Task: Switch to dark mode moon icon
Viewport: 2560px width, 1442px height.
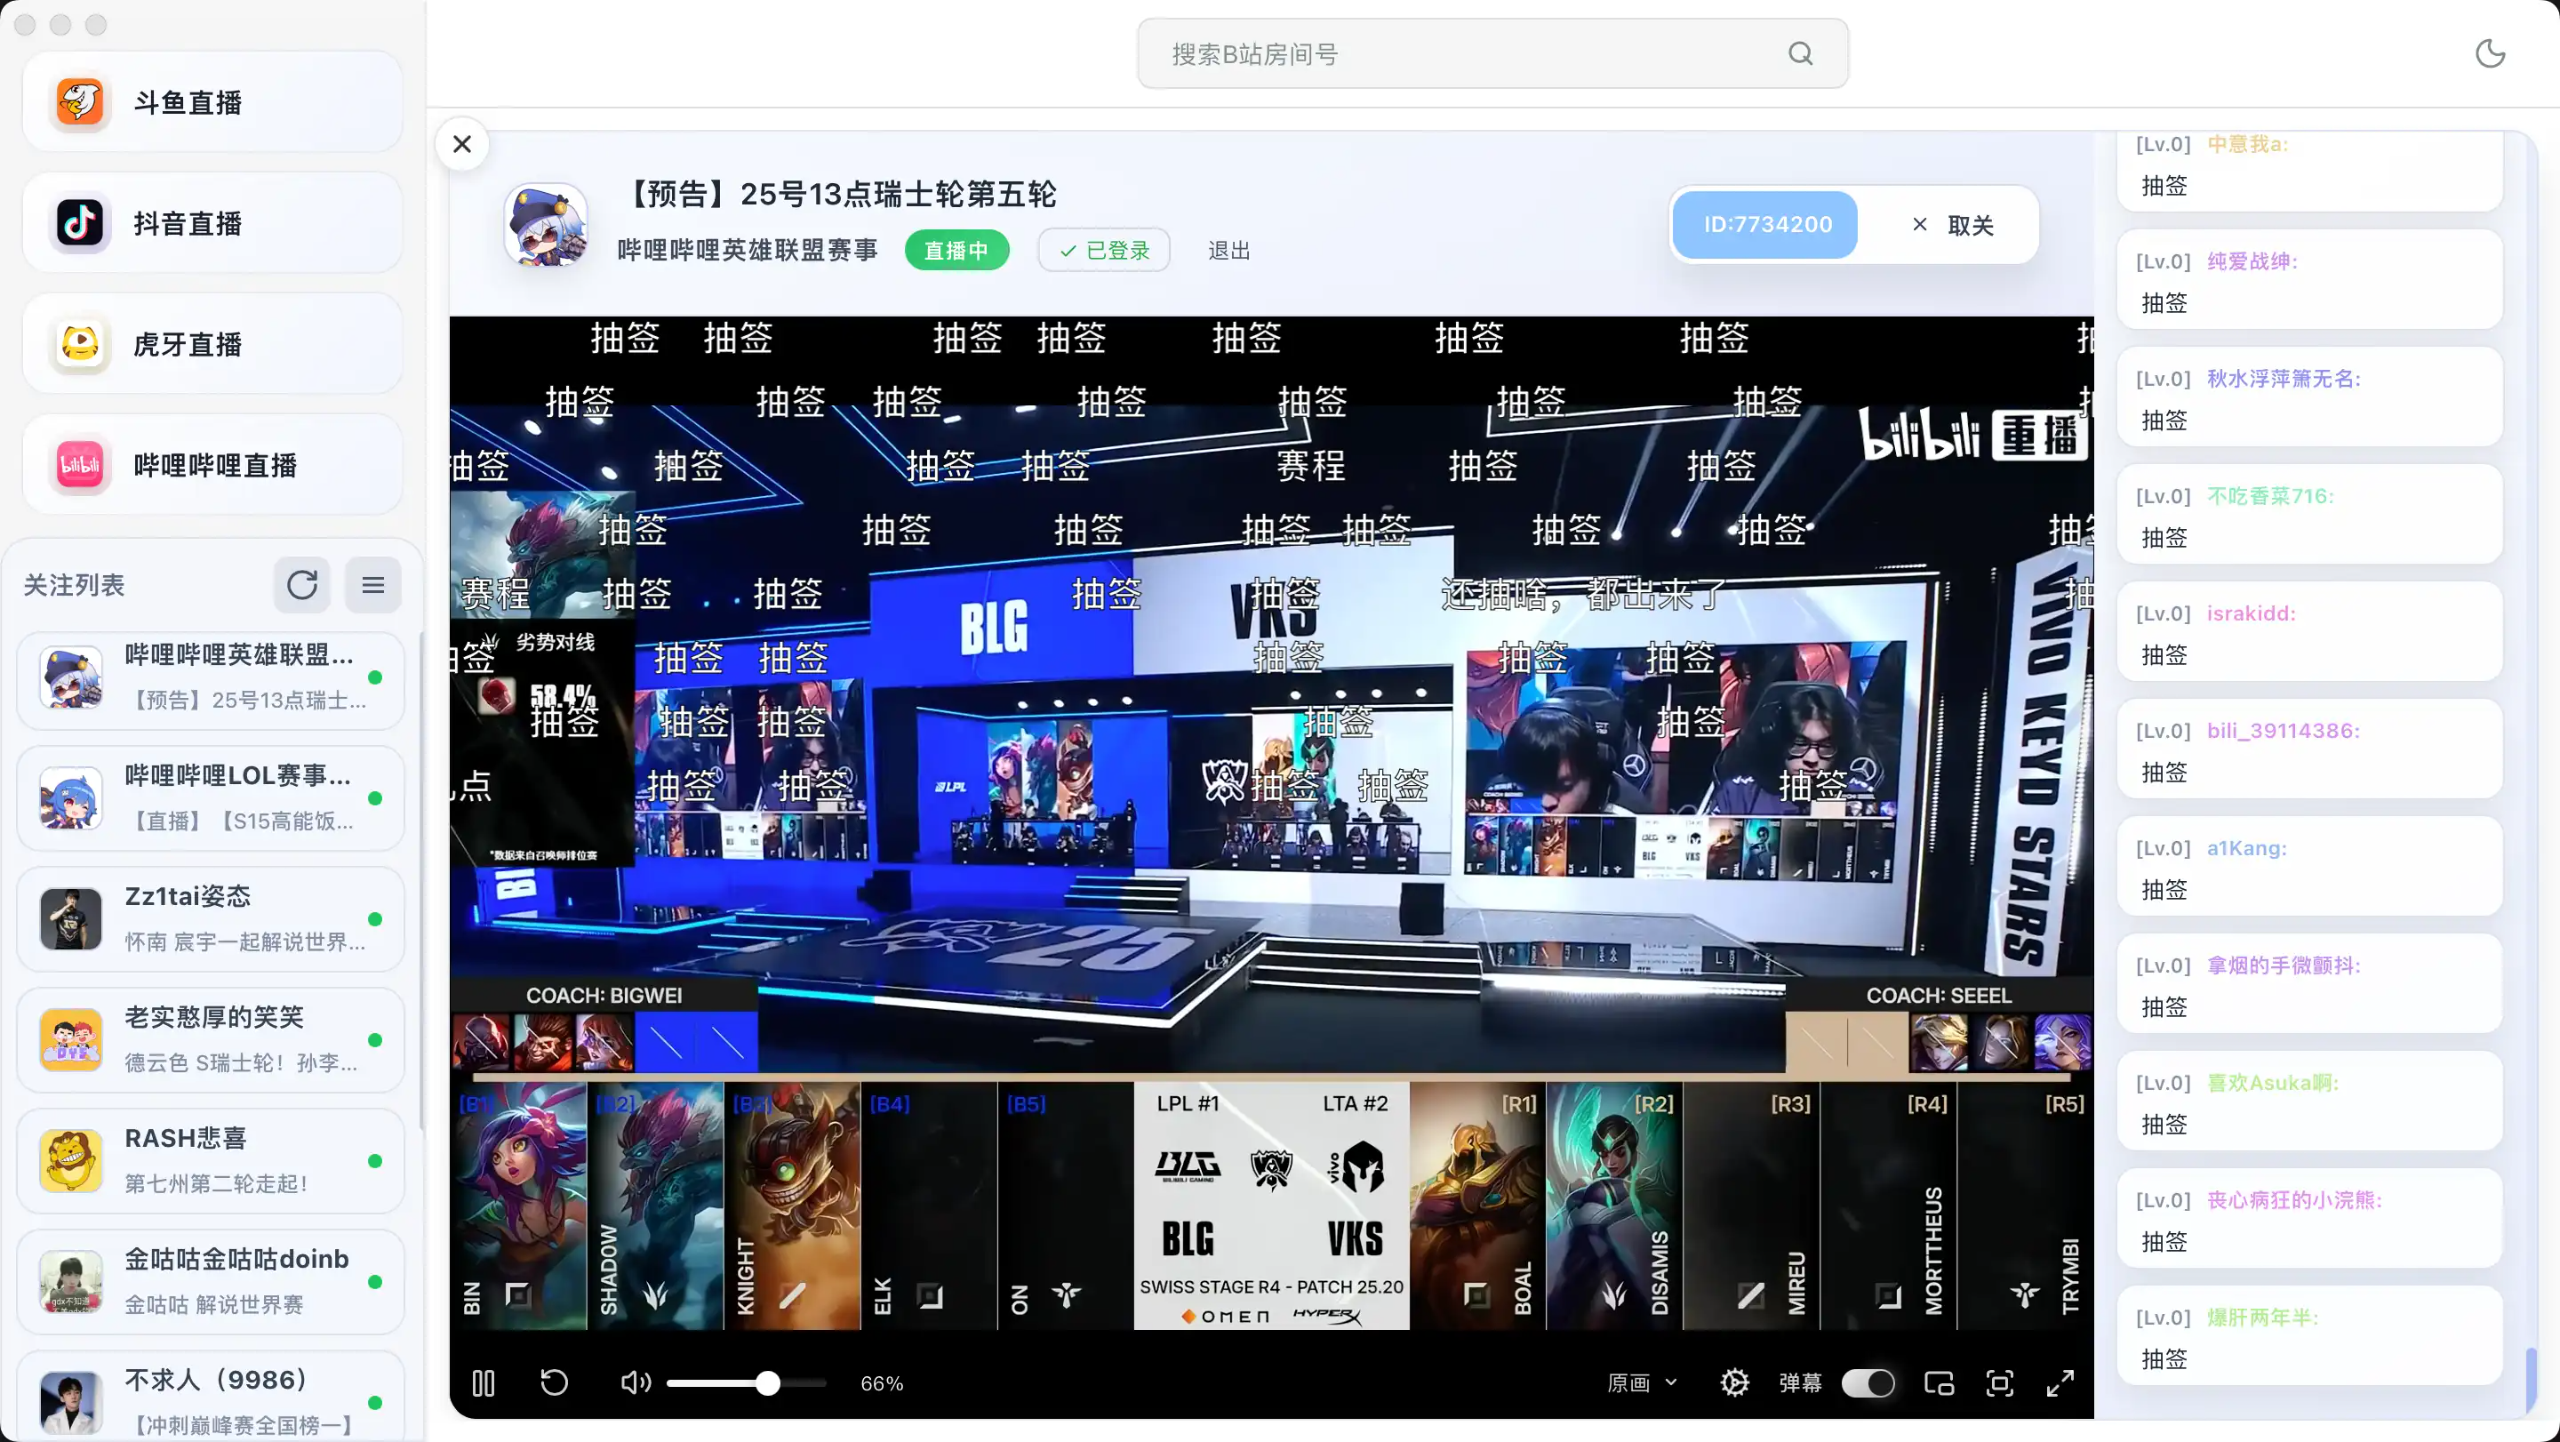Action: tap(2489, 54)
